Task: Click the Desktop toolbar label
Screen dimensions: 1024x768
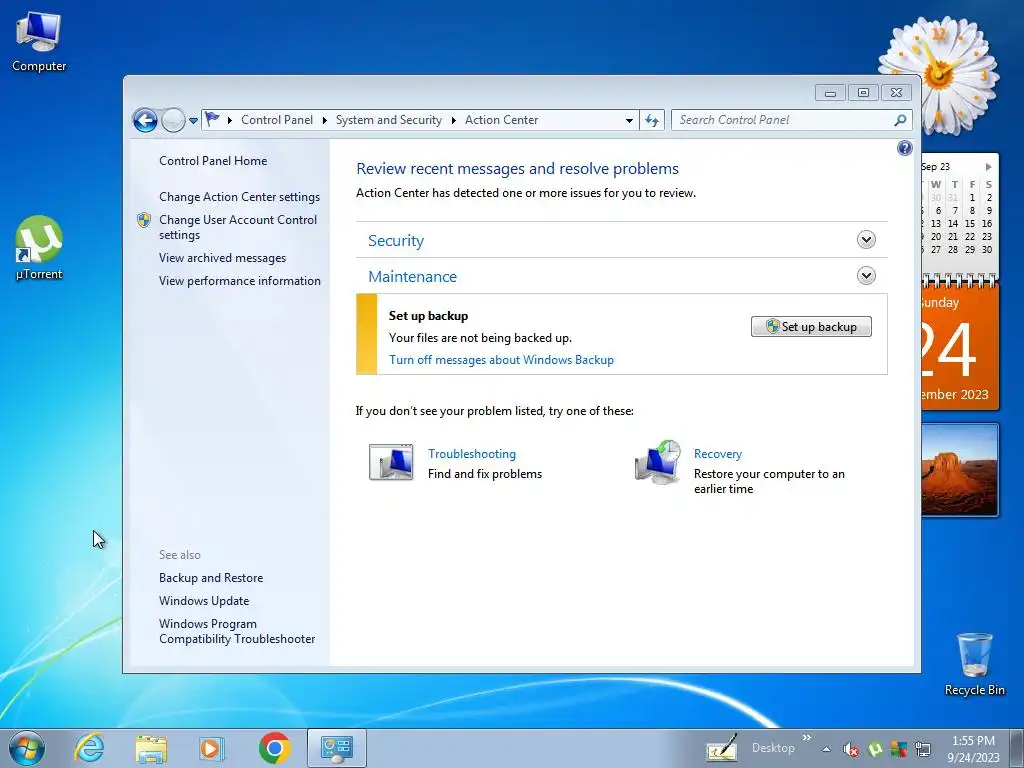Action: tap(773, 748)
